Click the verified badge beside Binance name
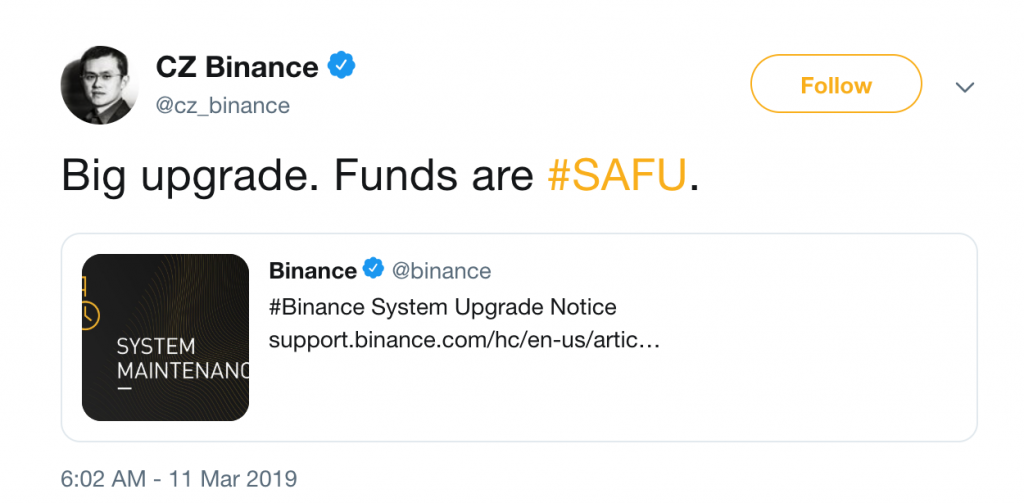This screenshot has width=1024, height=503. [x=374, y=268]
